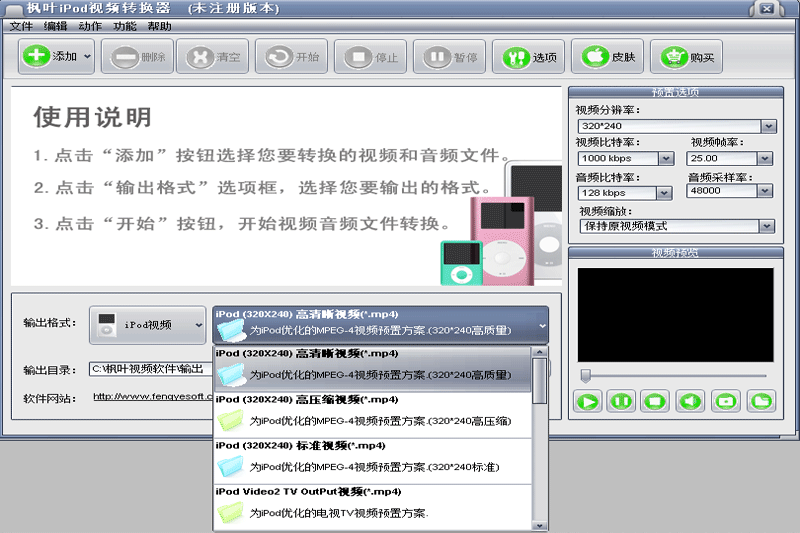
Task: Collapse the open preset combo box header
Action: click(381, 325)
